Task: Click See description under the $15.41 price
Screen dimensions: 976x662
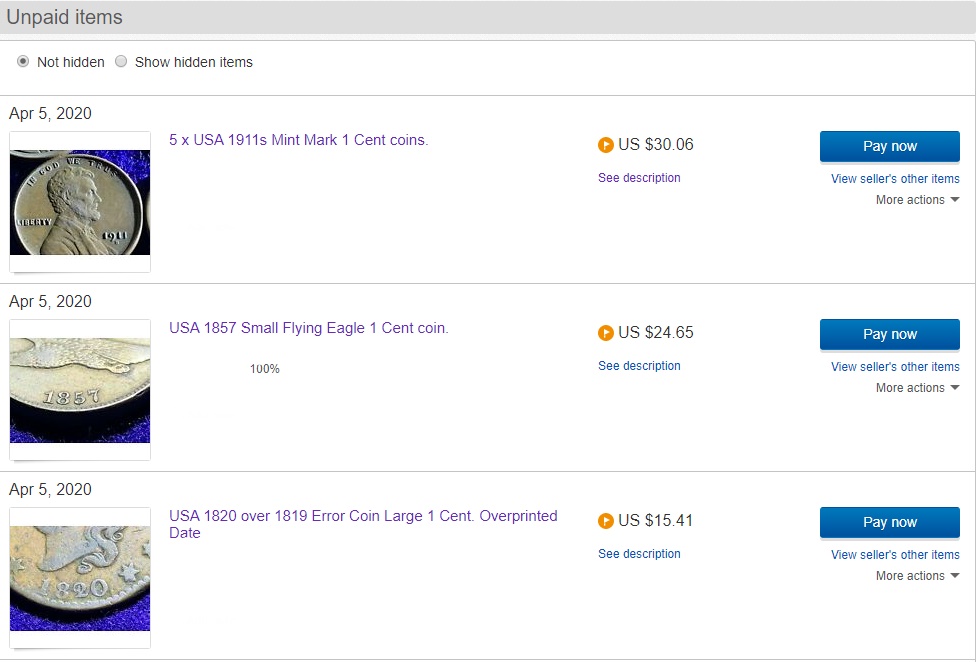Action: [639, 554]
